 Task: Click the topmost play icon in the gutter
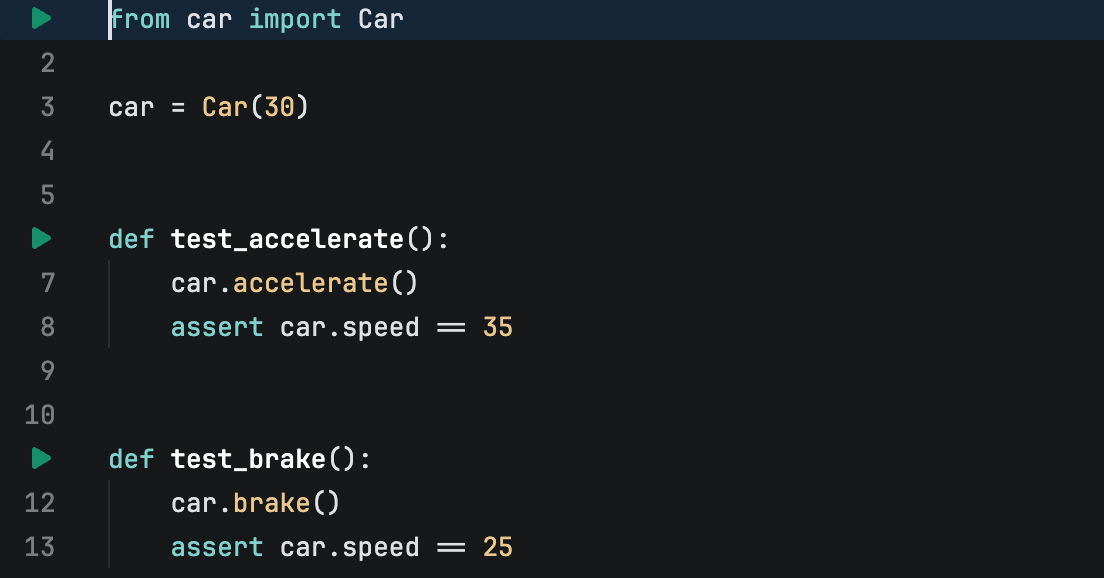tap(40, 17)
